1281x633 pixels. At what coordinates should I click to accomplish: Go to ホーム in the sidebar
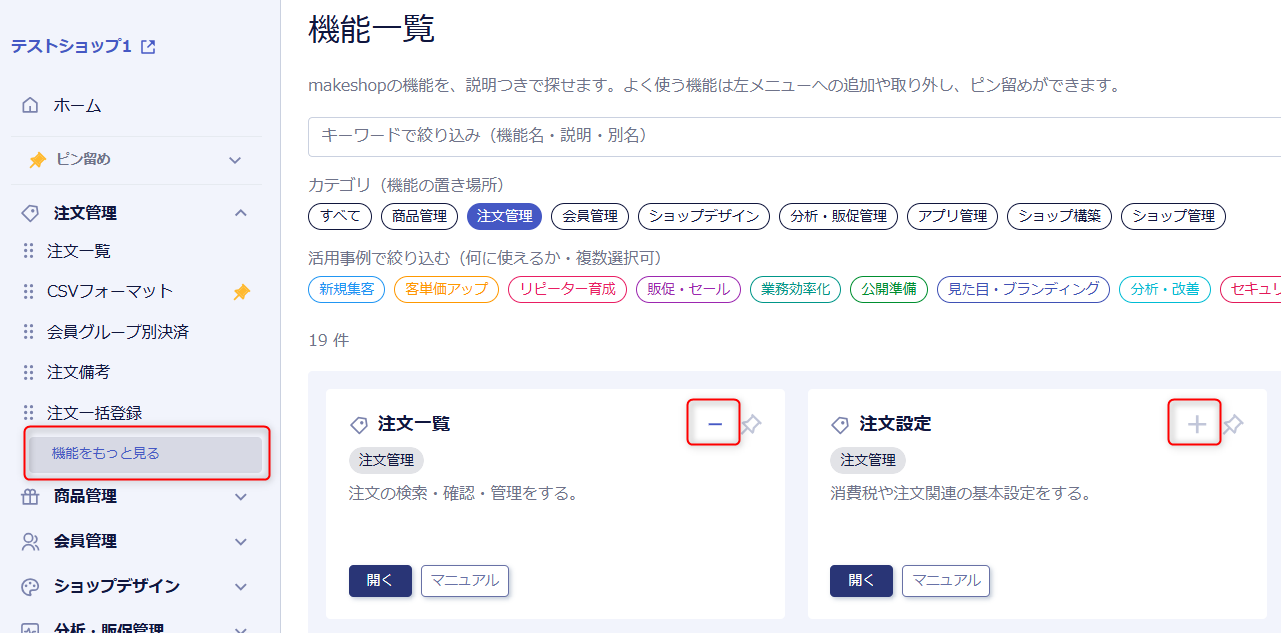pos(77,105)
